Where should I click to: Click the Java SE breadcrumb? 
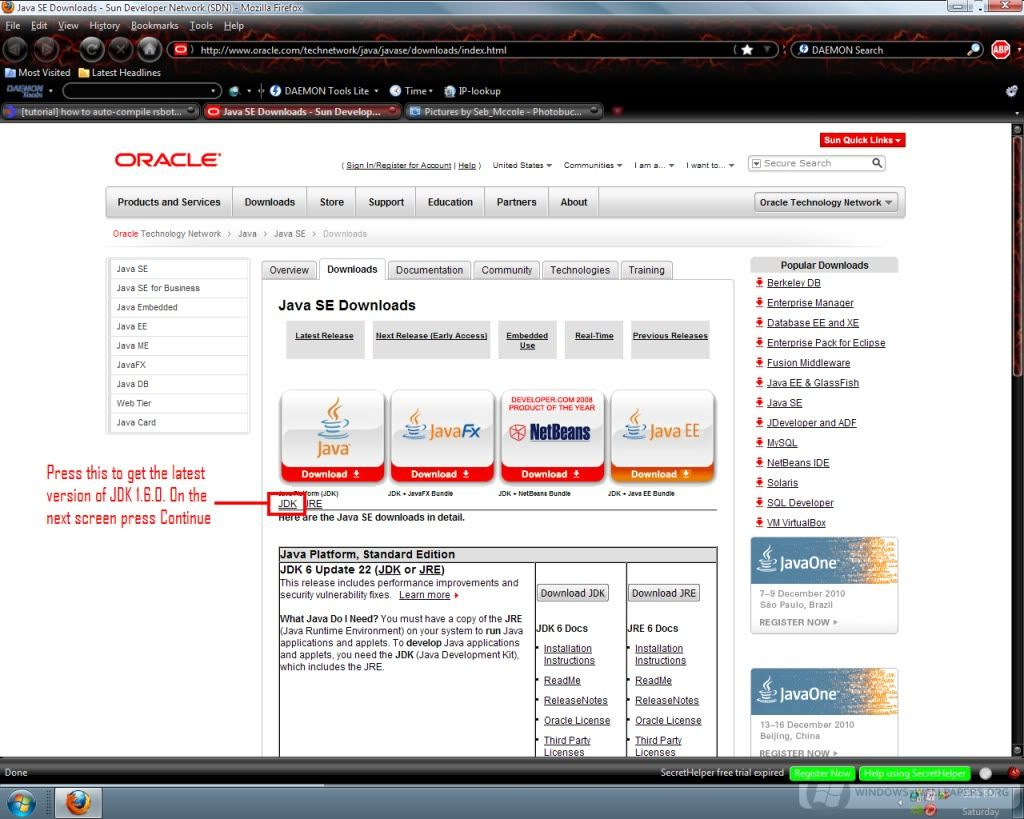(289, 234)
